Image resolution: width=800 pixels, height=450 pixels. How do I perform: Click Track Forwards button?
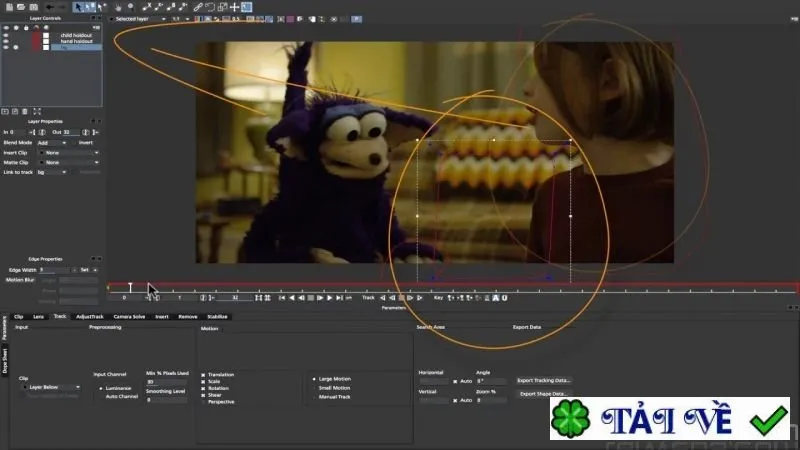click(419, 298)
